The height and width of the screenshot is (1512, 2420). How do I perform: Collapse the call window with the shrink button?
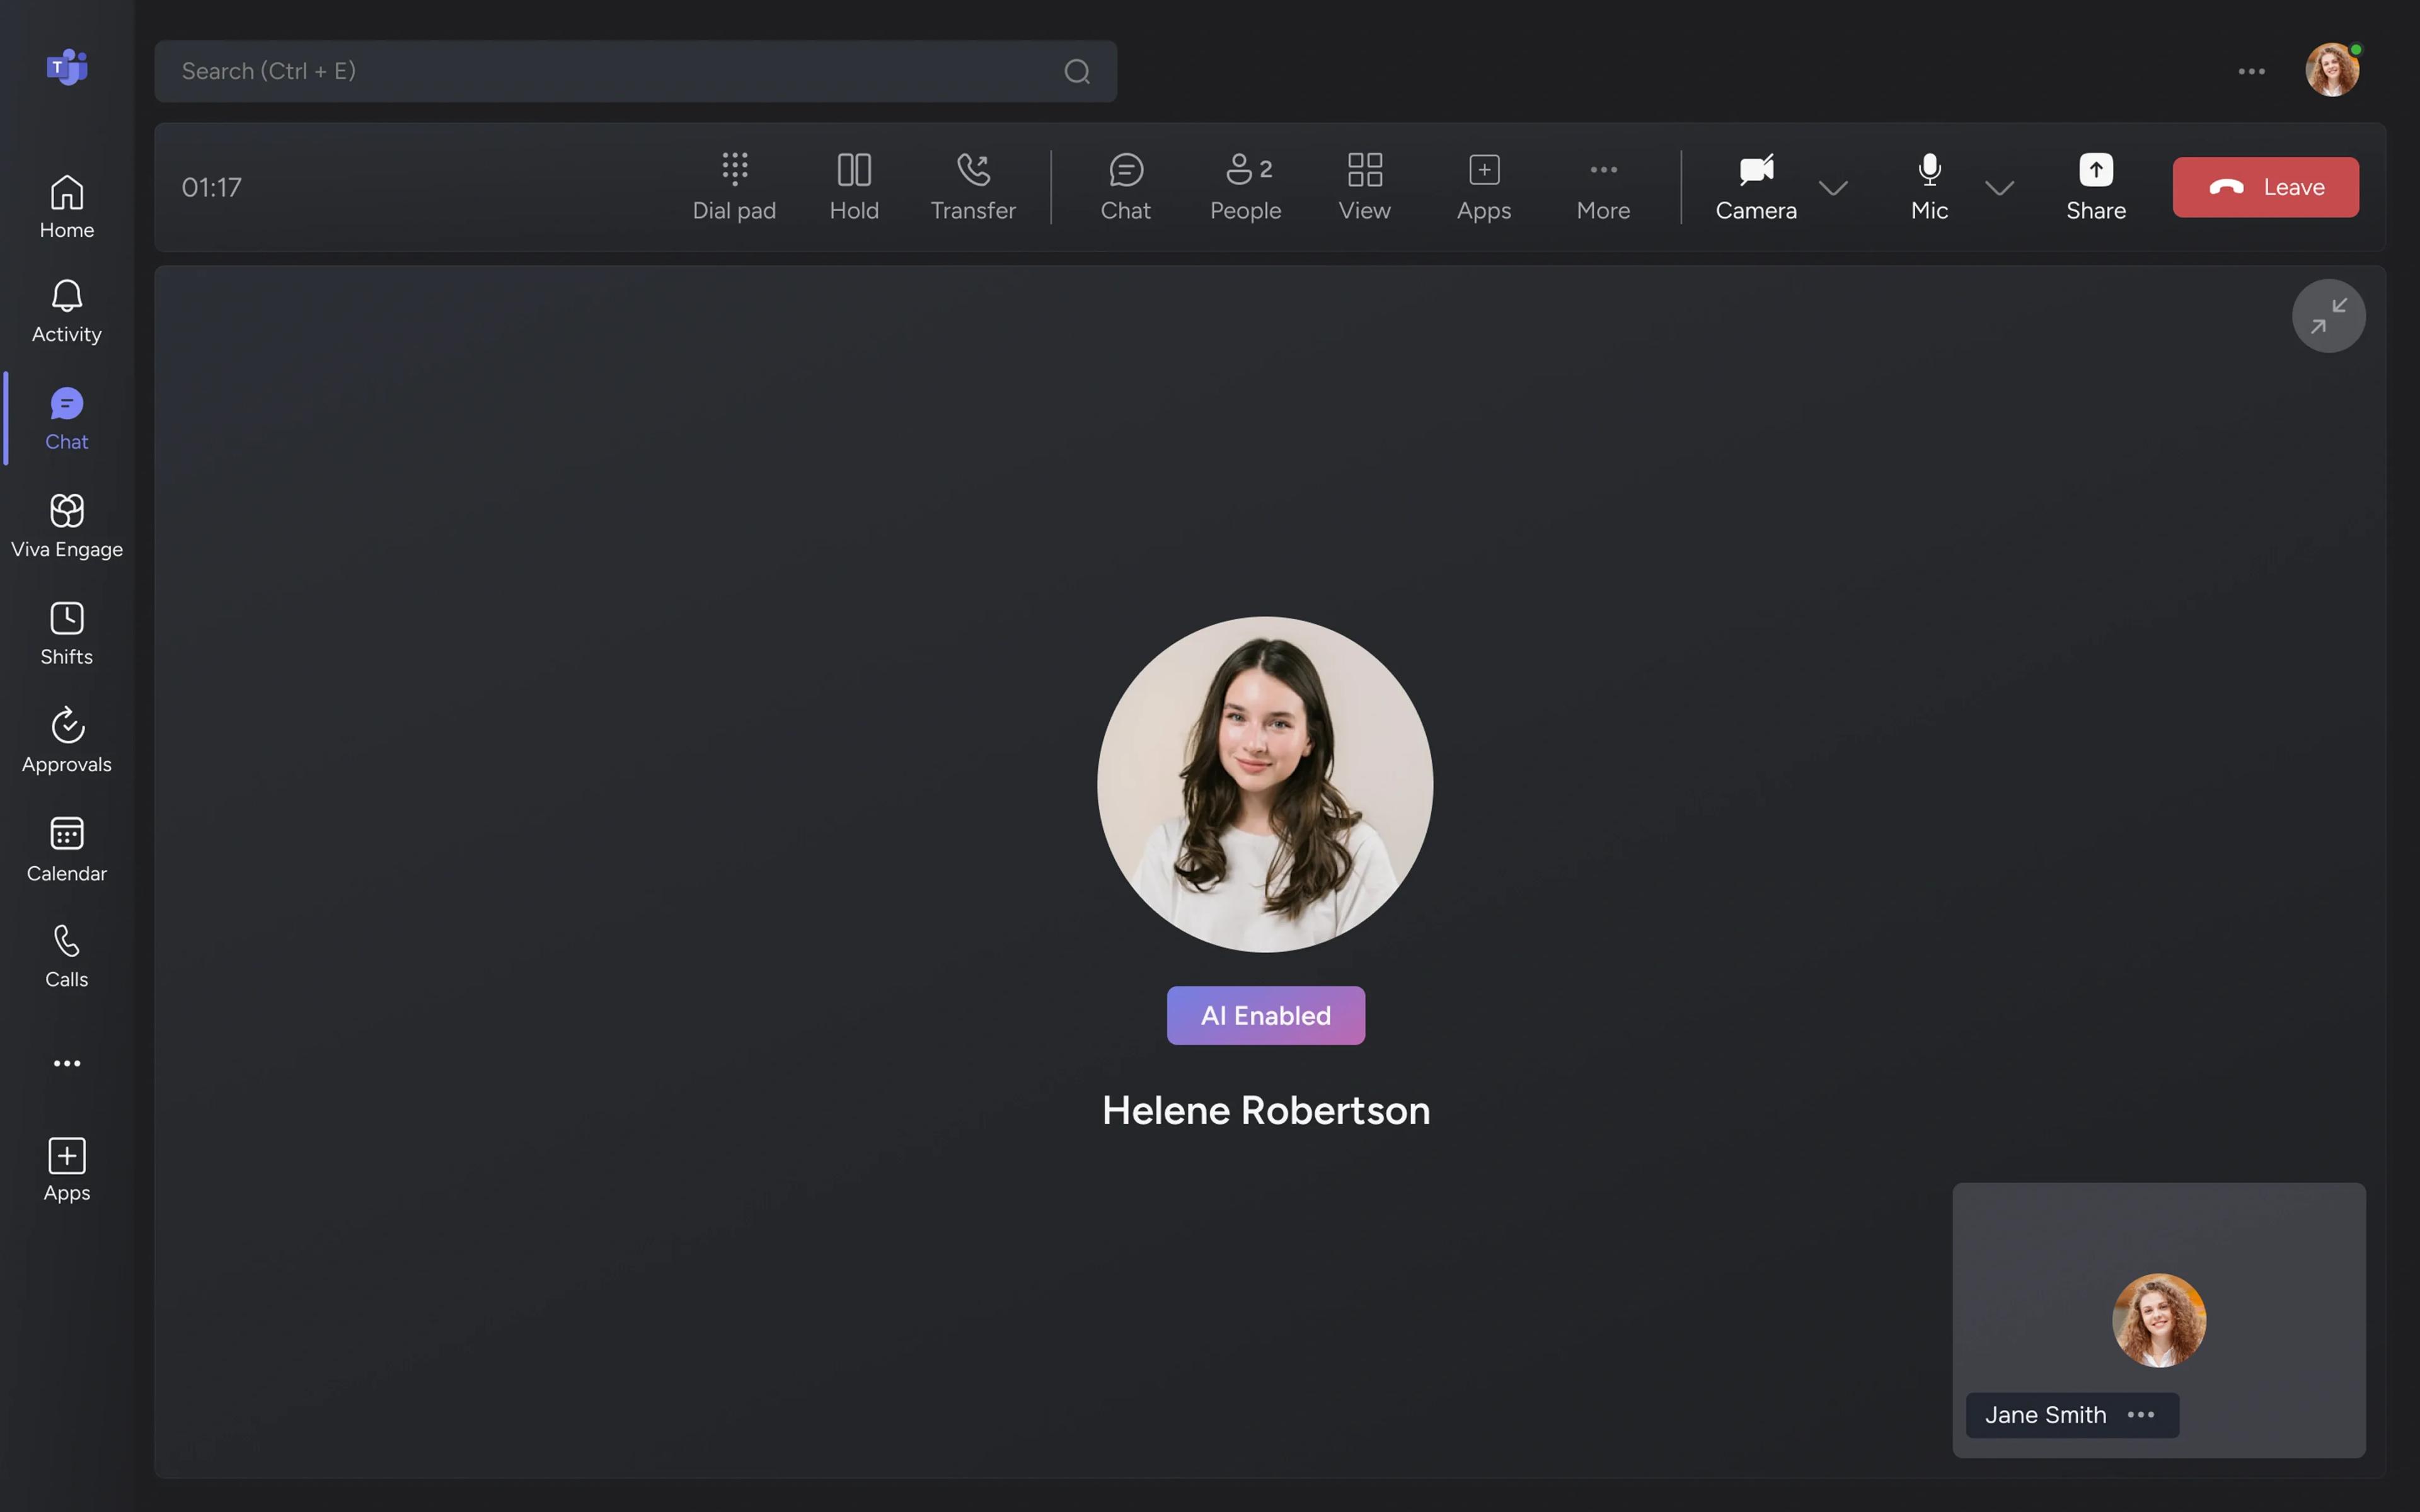pos(2328,316)
